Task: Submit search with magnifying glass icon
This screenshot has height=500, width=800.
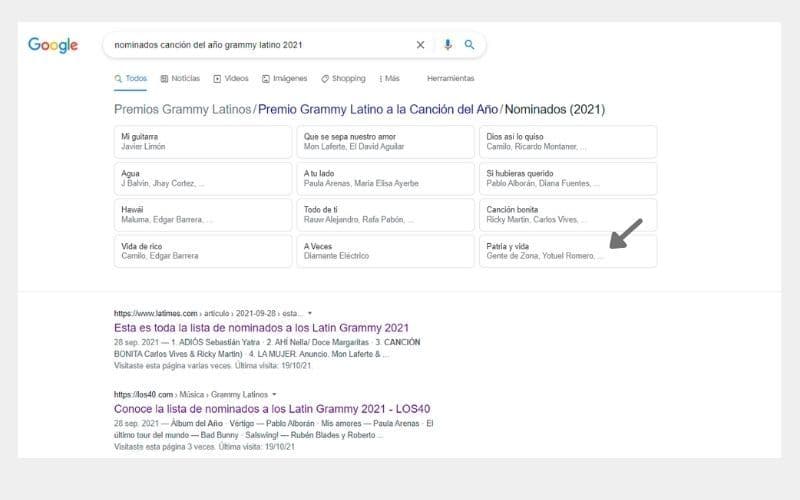Action: pyautogui.click(x=469, y=45)
